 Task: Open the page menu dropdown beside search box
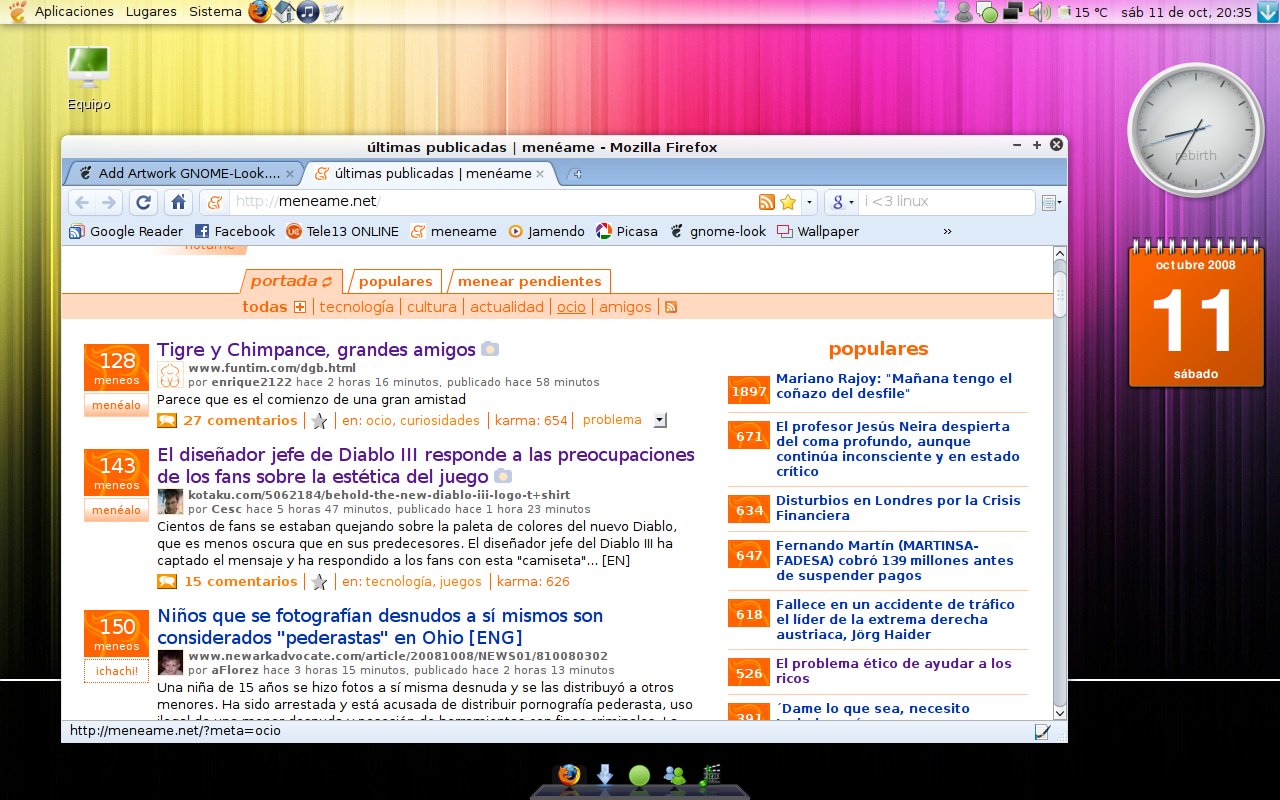tap(1051, 202)
